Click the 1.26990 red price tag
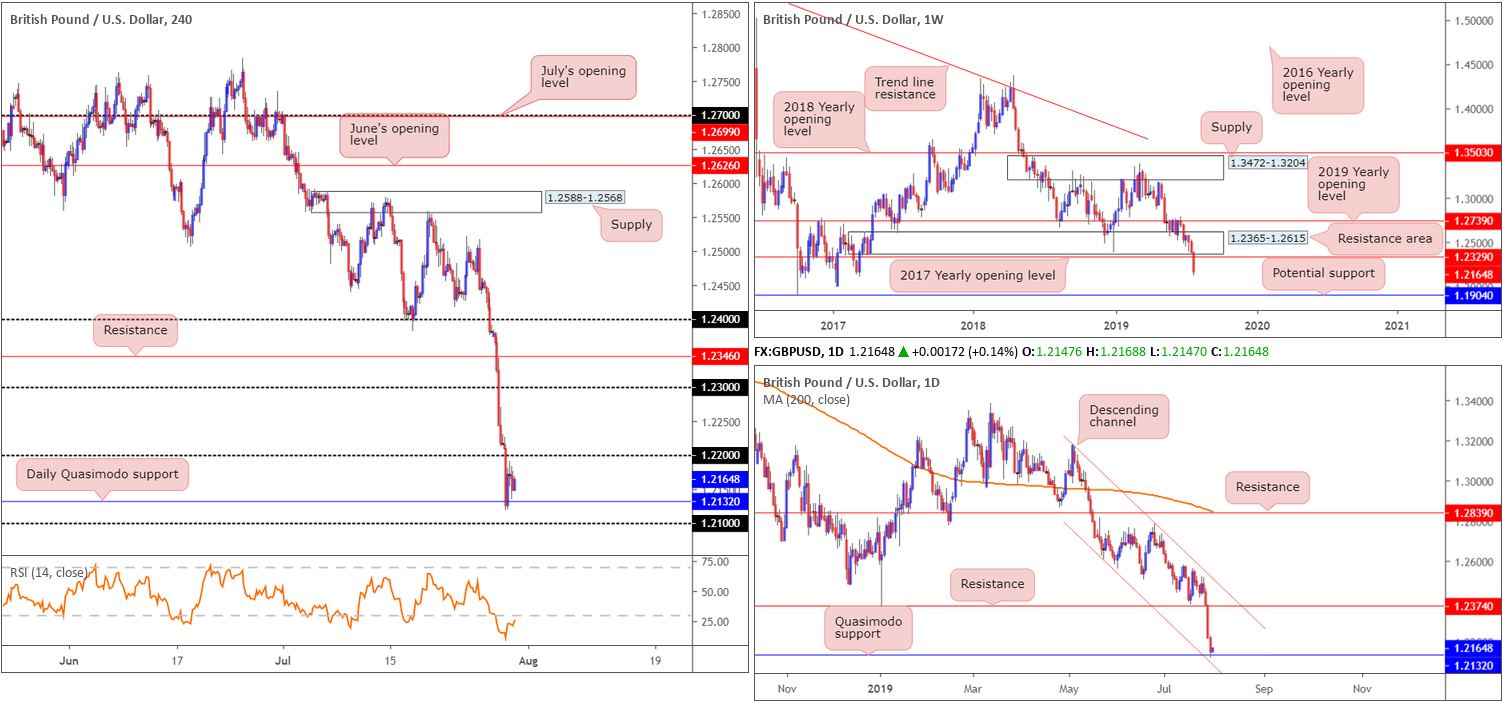The image size is (1503, 702). pos(721,131)
